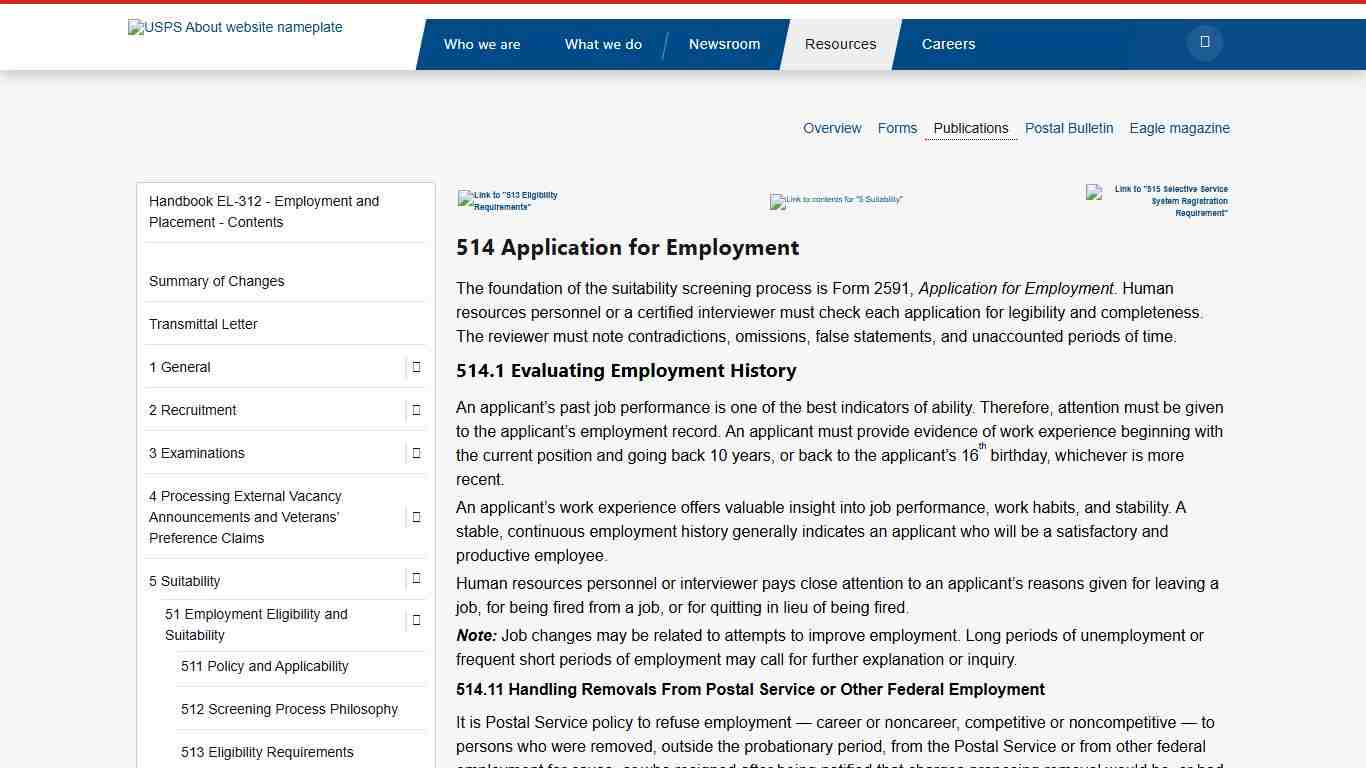Open the "Overview" link
This screenshot has height=768, width=1366.
click(x=832, y=128)
